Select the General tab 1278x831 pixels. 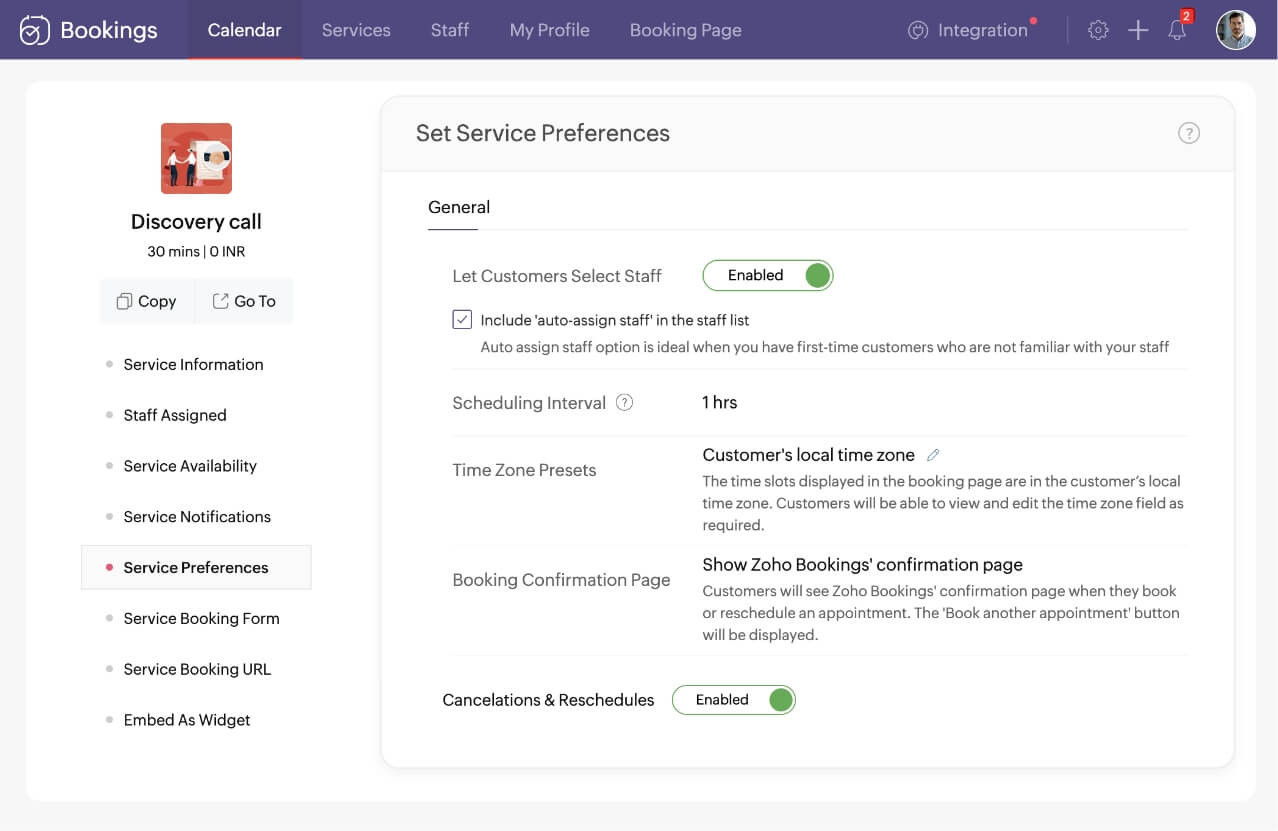tap(459, 208)
